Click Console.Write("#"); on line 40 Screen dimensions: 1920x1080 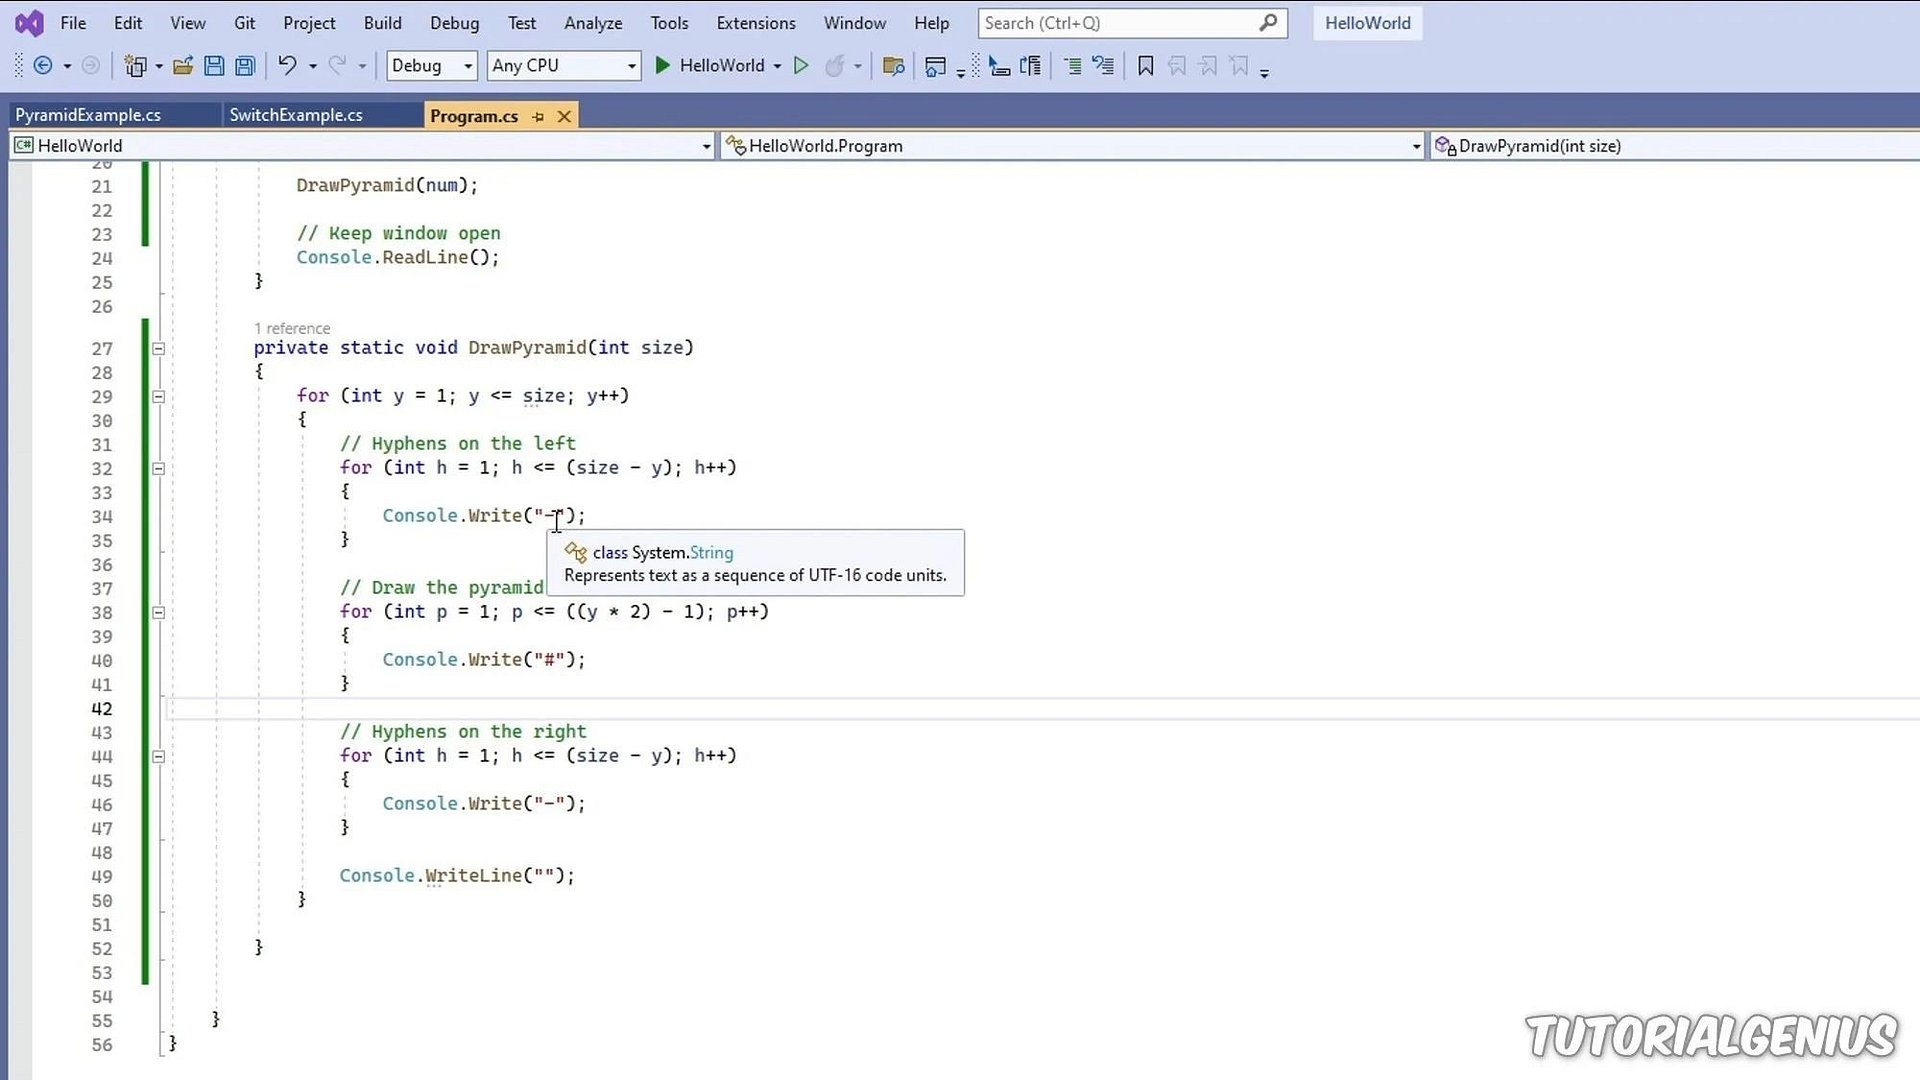[484, 660]
